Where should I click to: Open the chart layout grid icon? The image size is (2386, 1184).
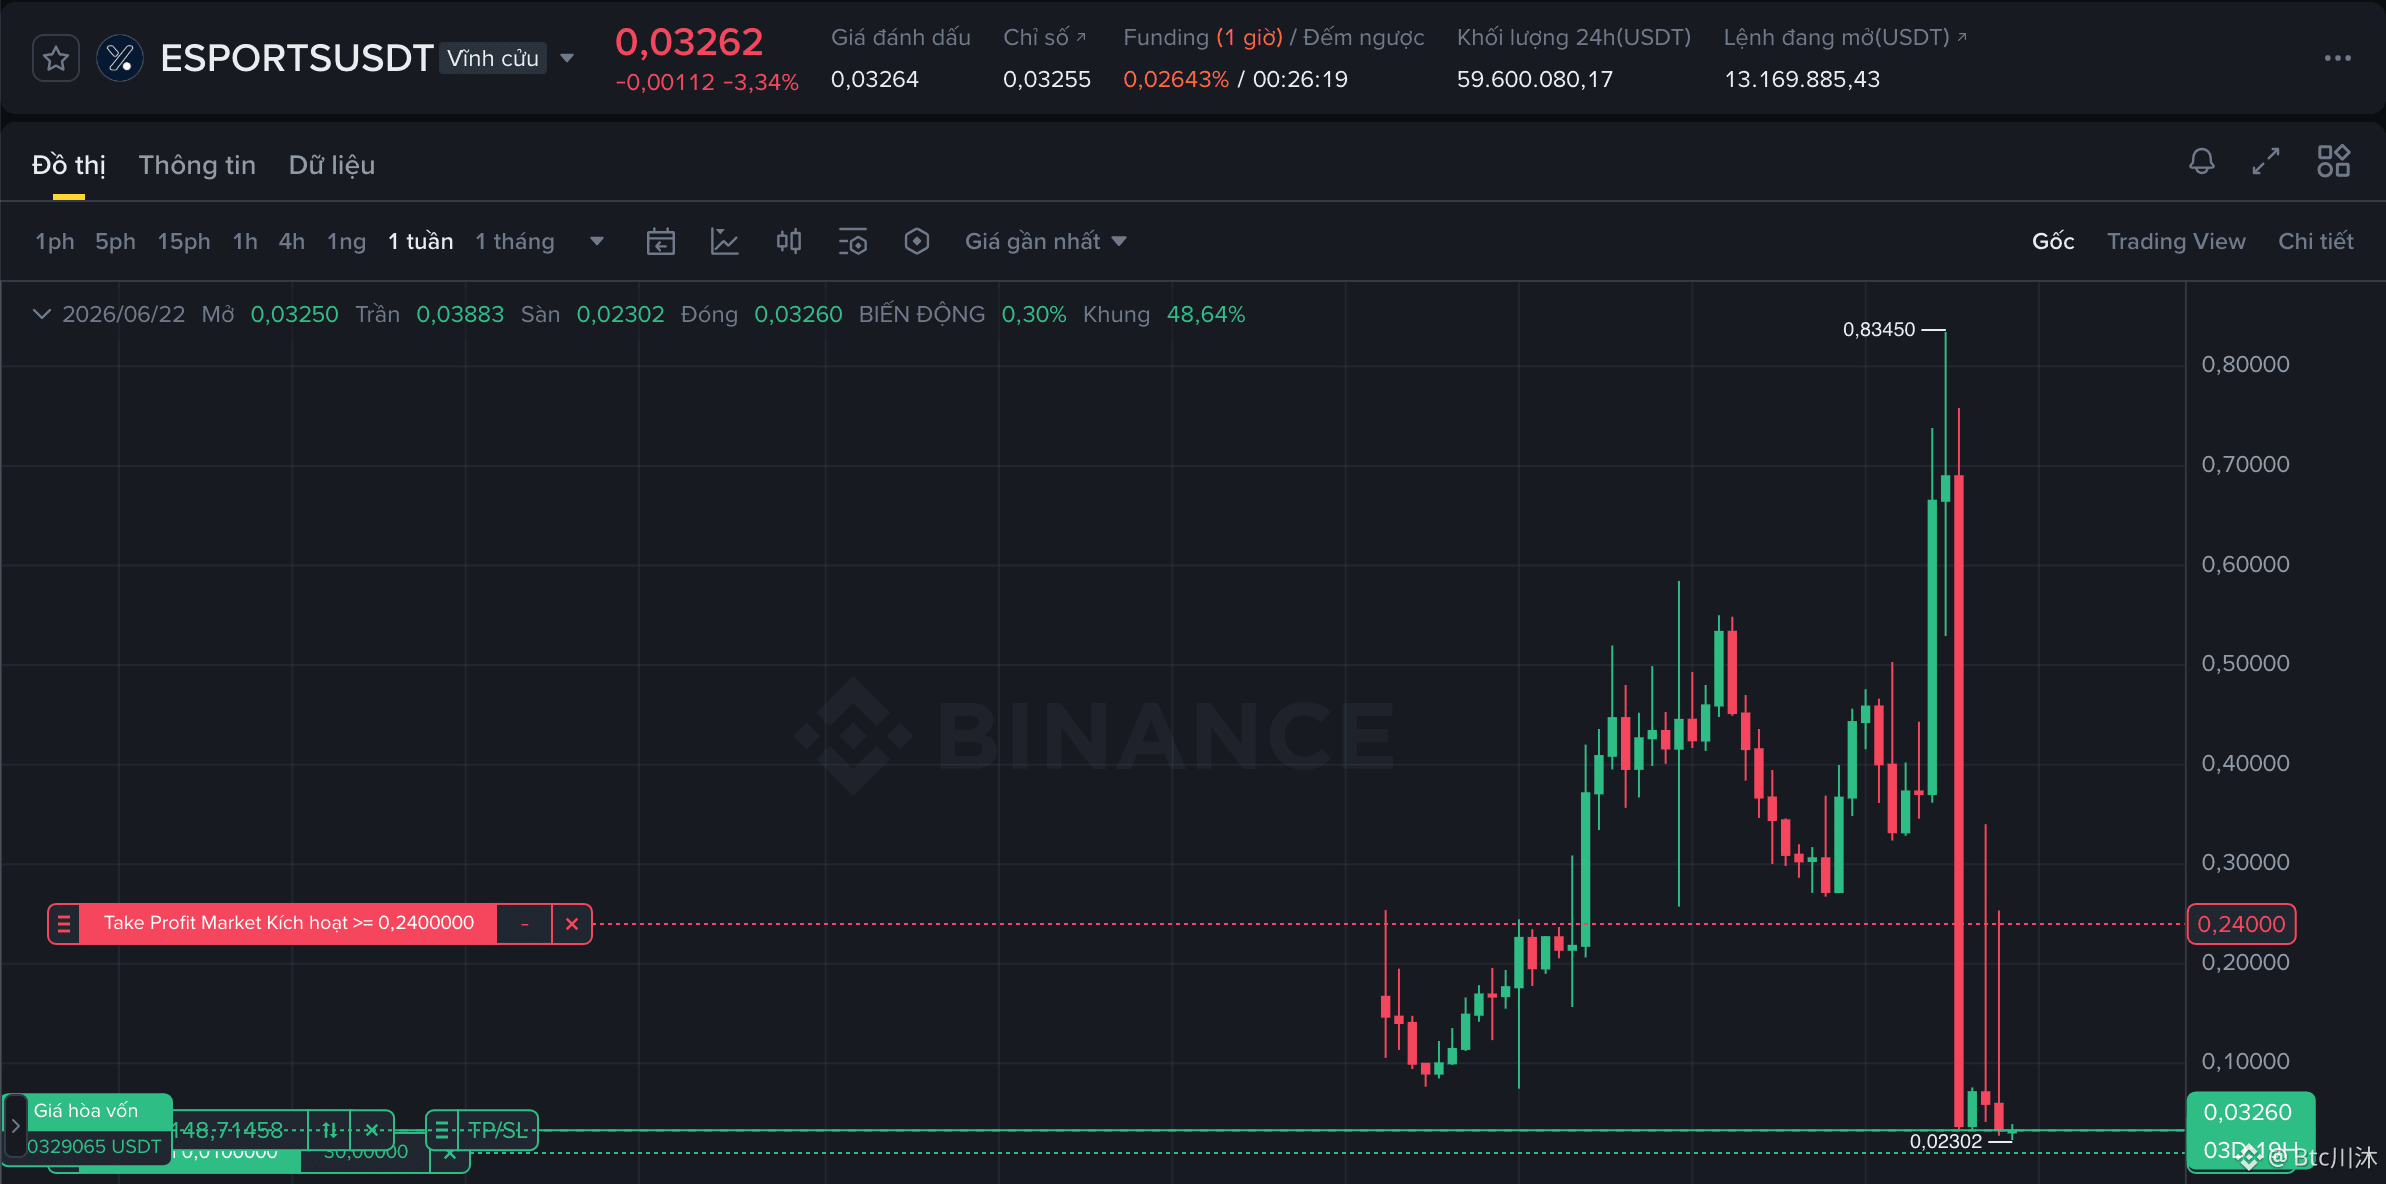coord(2333,161)
